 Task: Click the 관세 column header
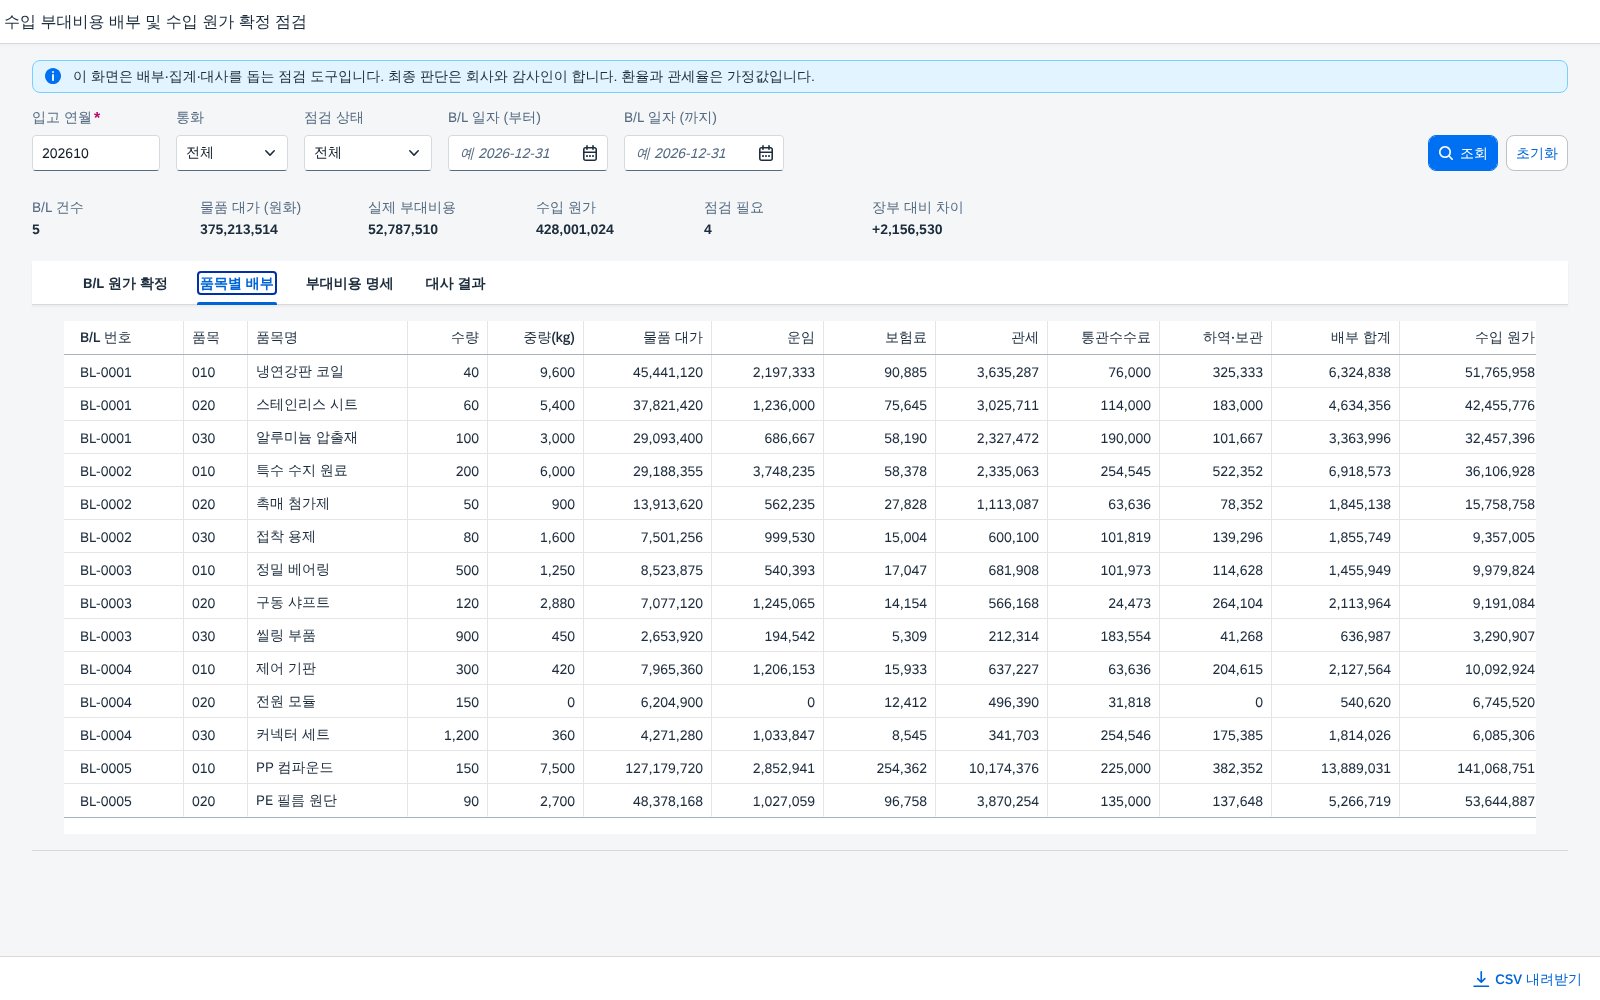coord(992,338)
